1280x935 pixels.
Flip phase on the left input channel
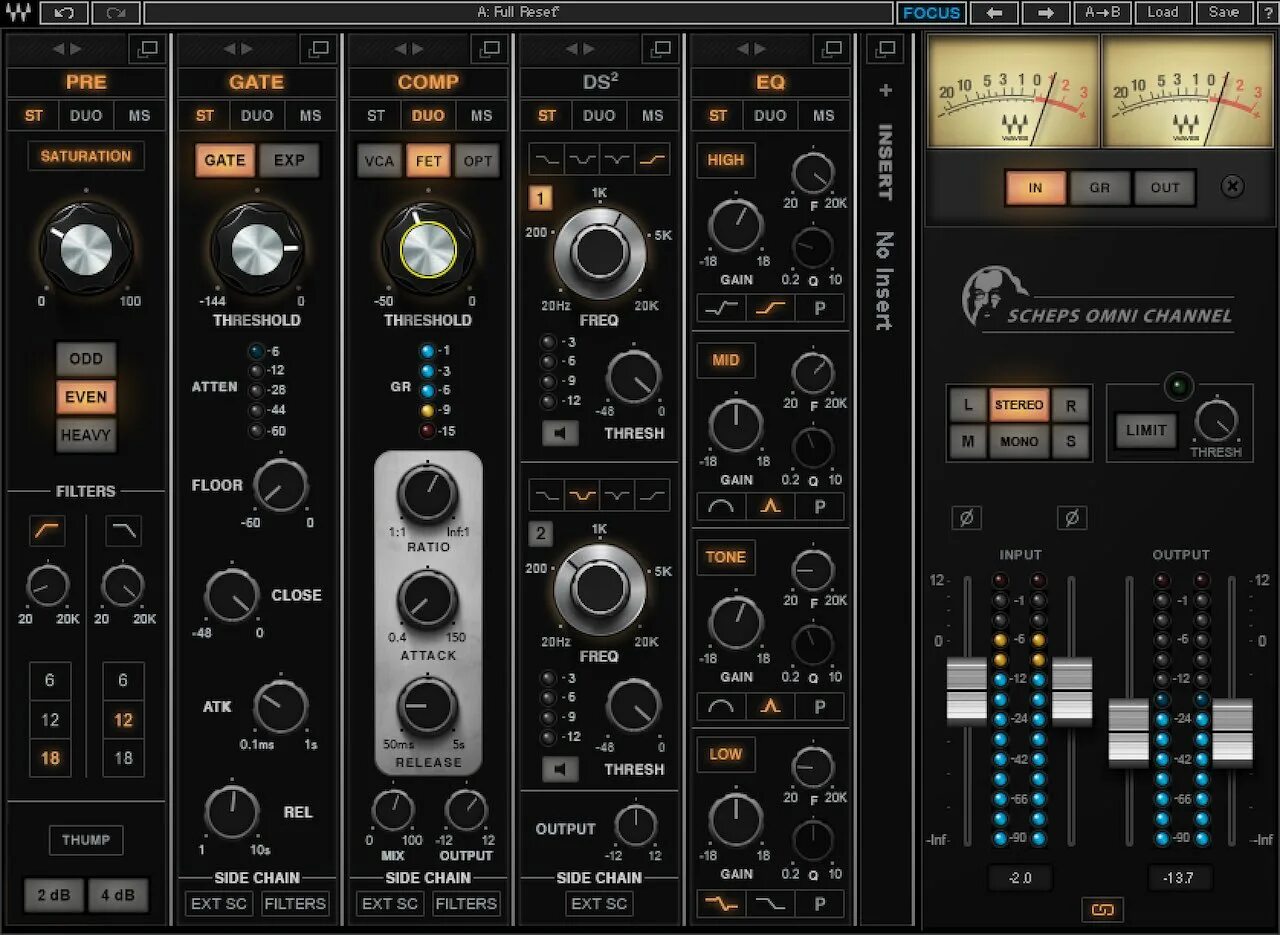tap(966, 518)
